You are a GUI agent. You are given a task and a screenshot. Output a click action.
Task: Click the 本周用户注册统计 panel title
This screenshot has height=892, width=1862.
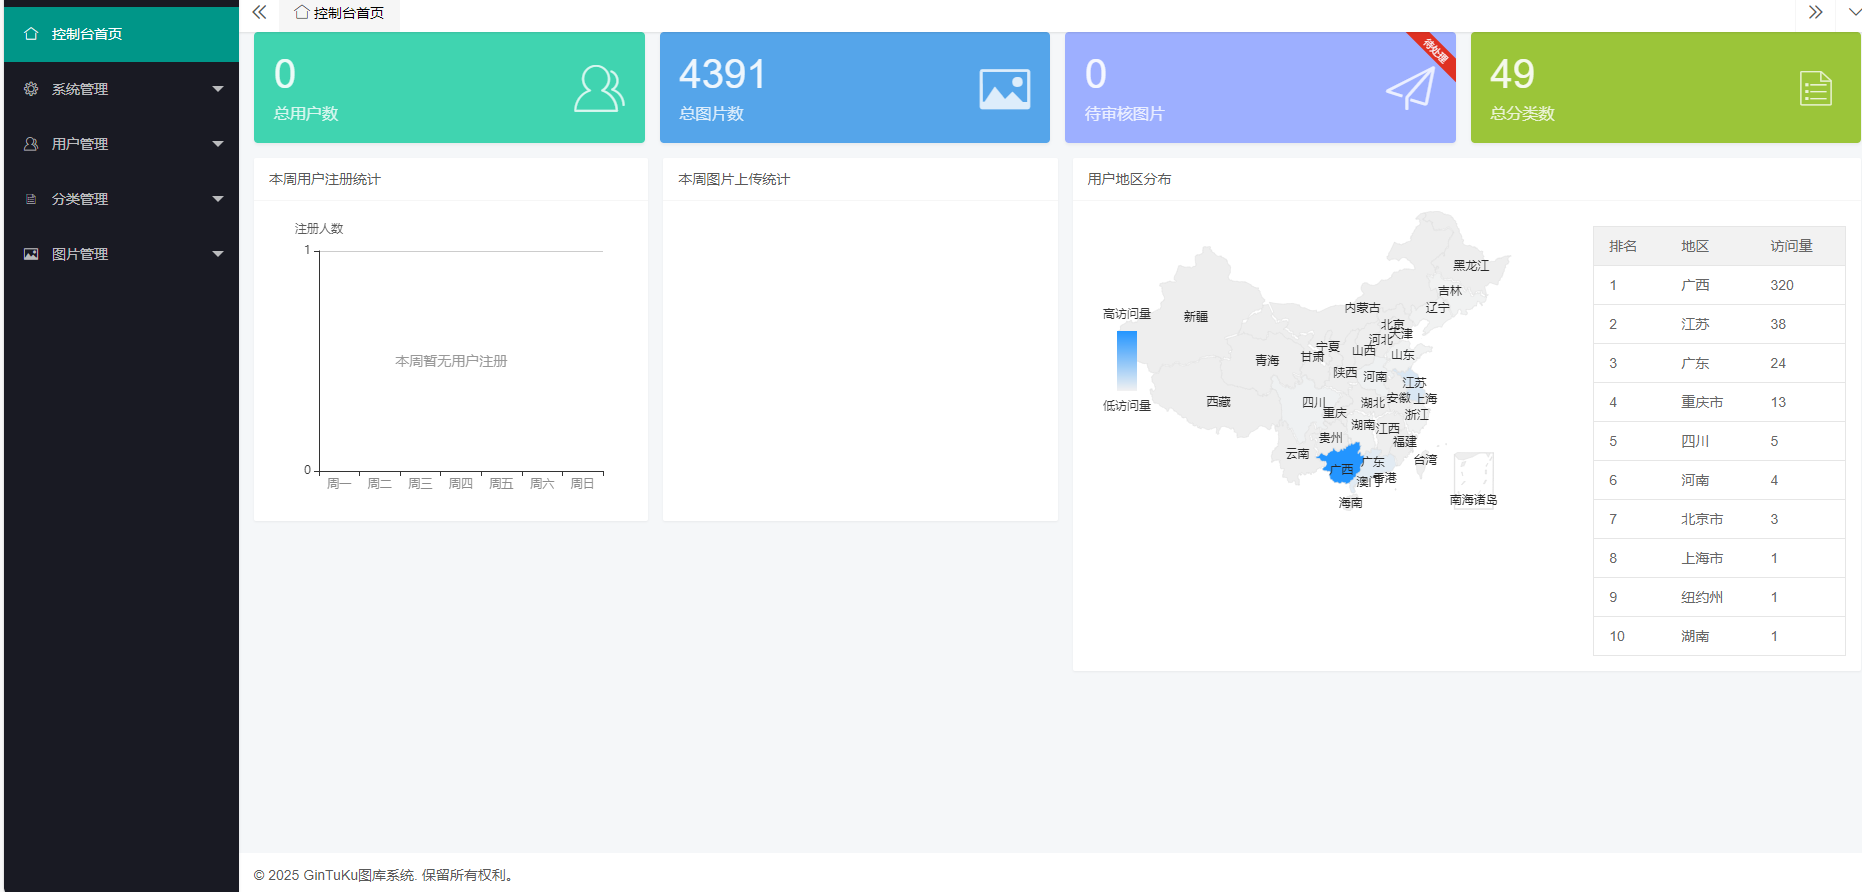pyautogui.click(x=325, y=179)
